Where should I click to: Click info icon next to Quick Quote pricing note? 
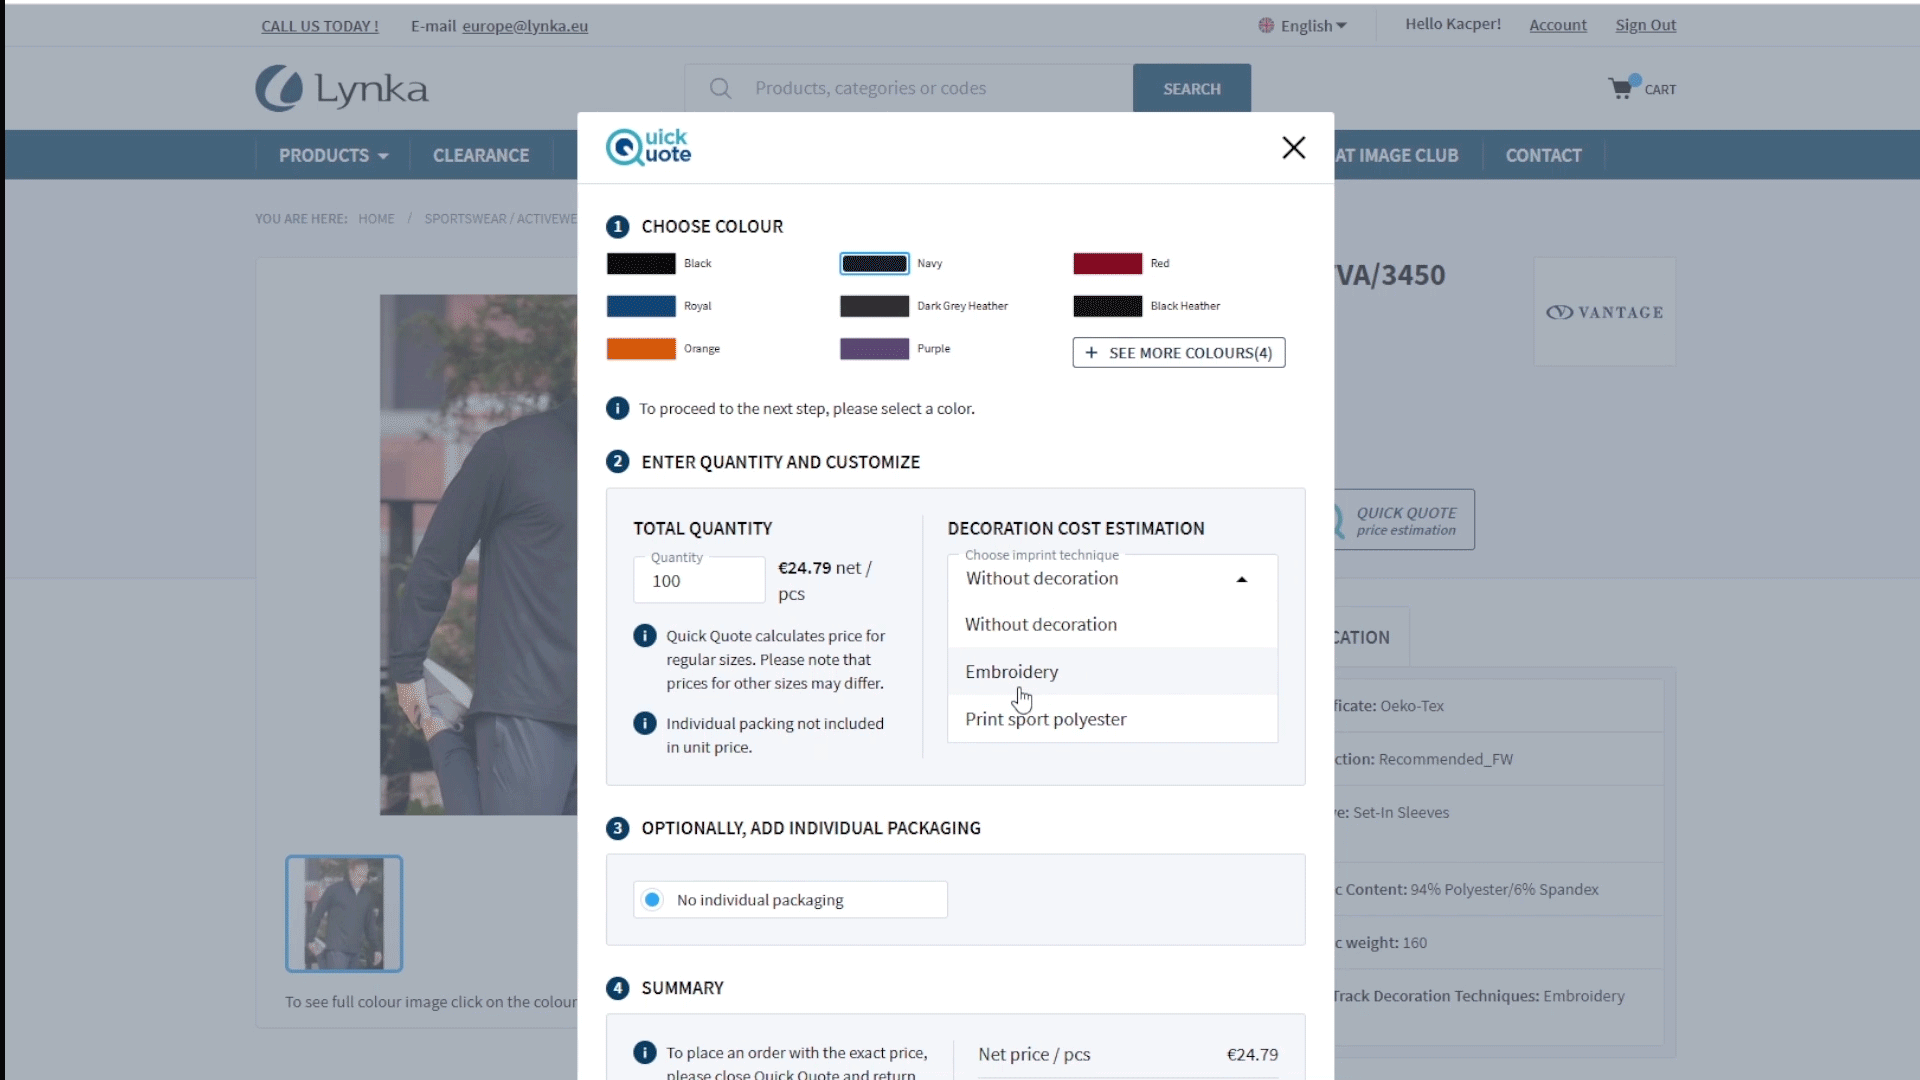point(645,636)
